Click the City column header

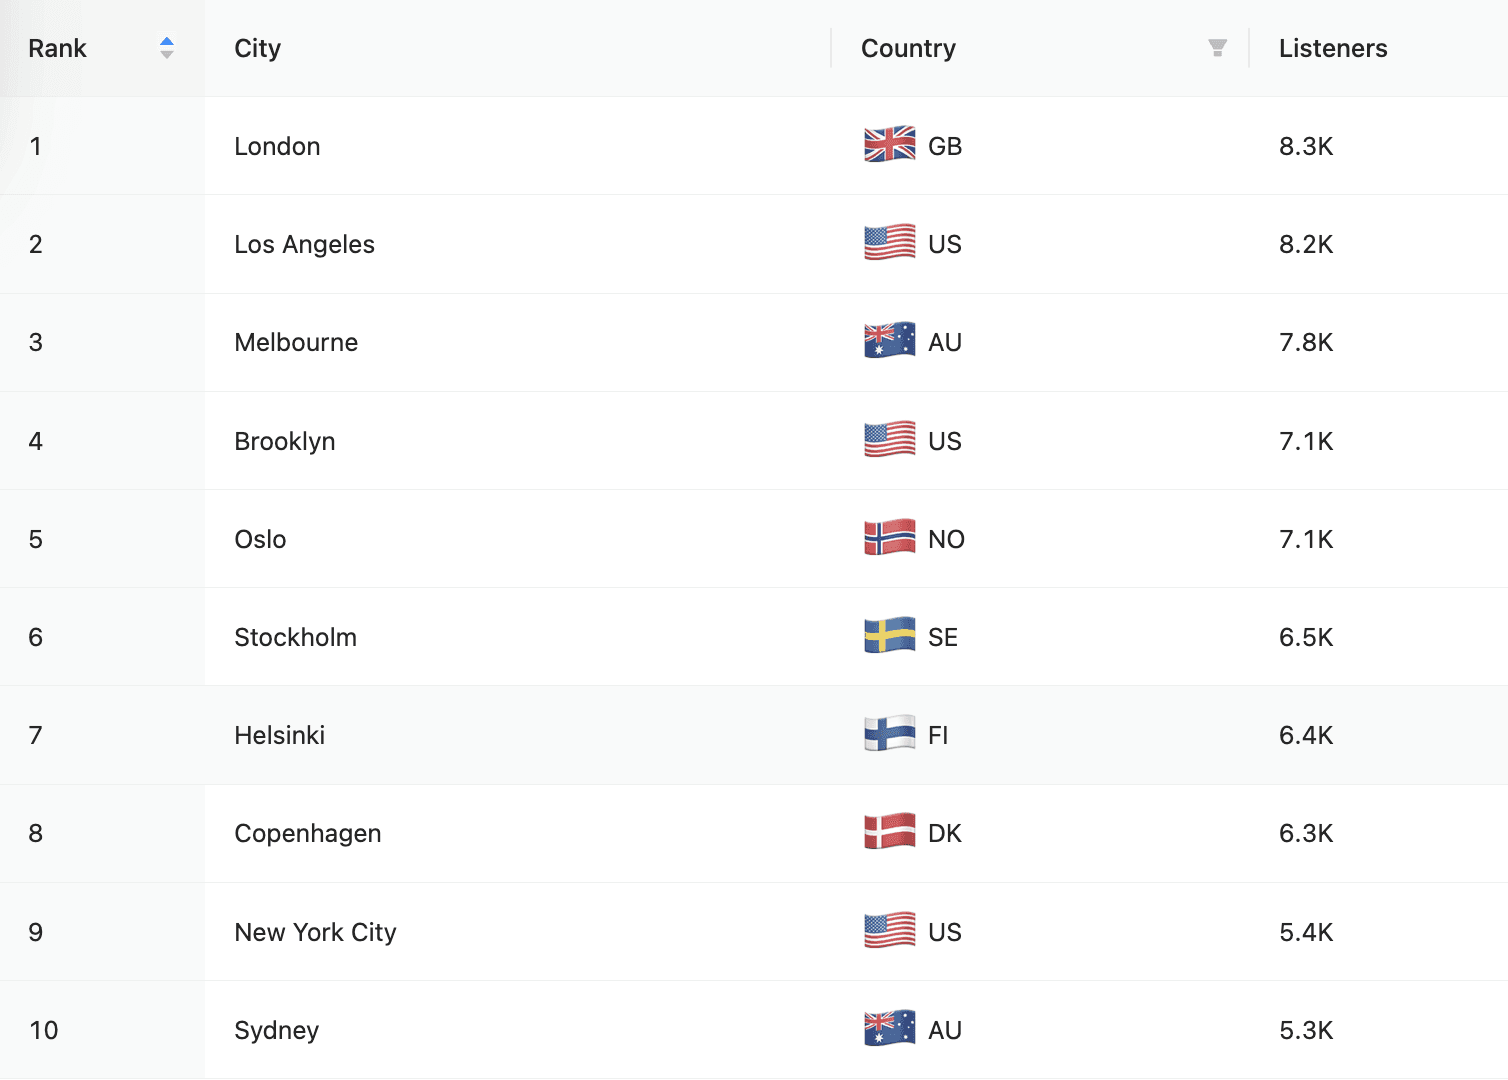pos(258,48)
